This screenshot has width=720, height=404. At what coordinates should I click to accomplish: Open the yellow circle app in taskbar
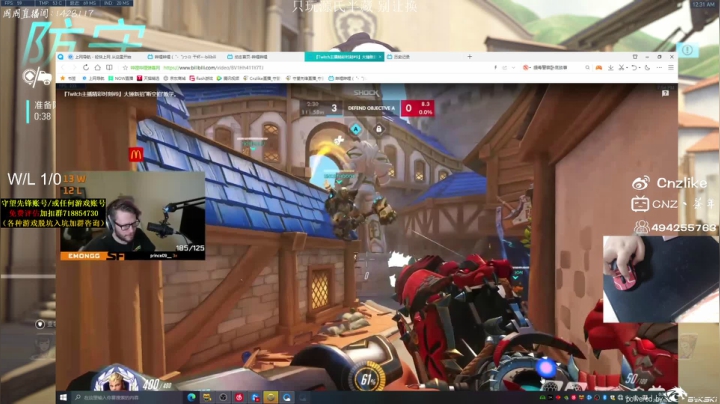(270, 397)
